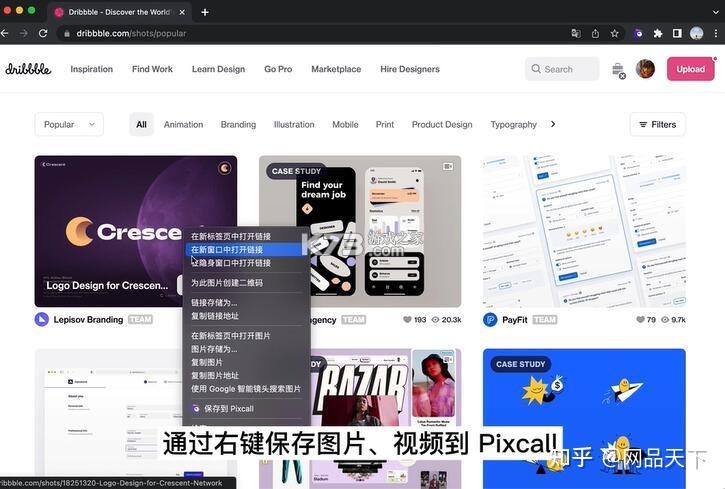
Task: Choose 复制链接地址 from context menu
Action: point(245,316)
